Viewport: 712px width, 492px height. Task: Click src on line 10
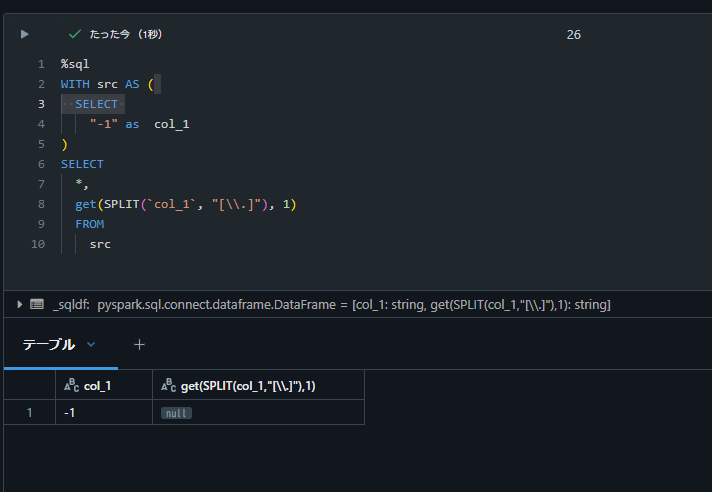pyautogui.click(x=100, y=244)
